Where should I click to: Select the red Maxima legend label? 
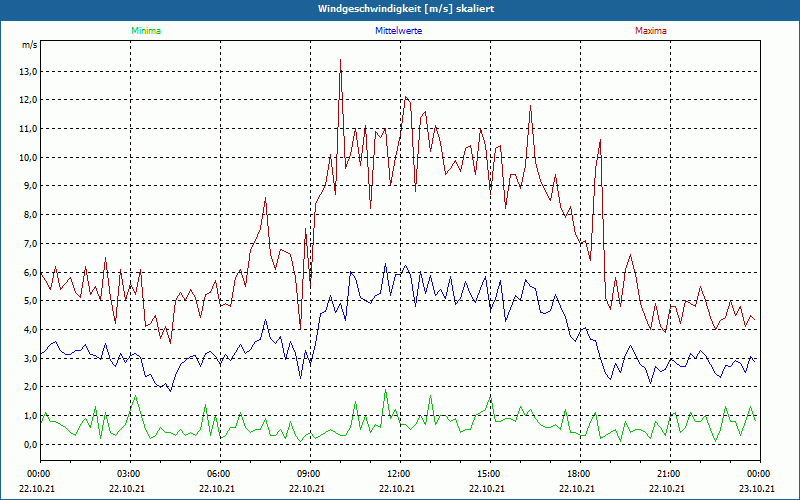[x=651, y=31]
